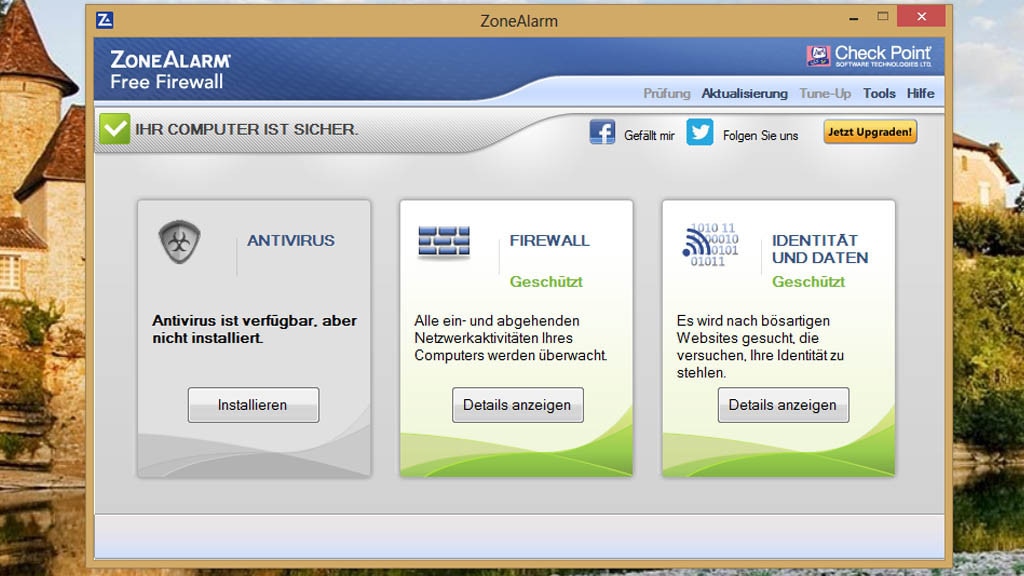Select the Prüfung menu item
Screen dimensions: 1024x576
coord(667,93)
